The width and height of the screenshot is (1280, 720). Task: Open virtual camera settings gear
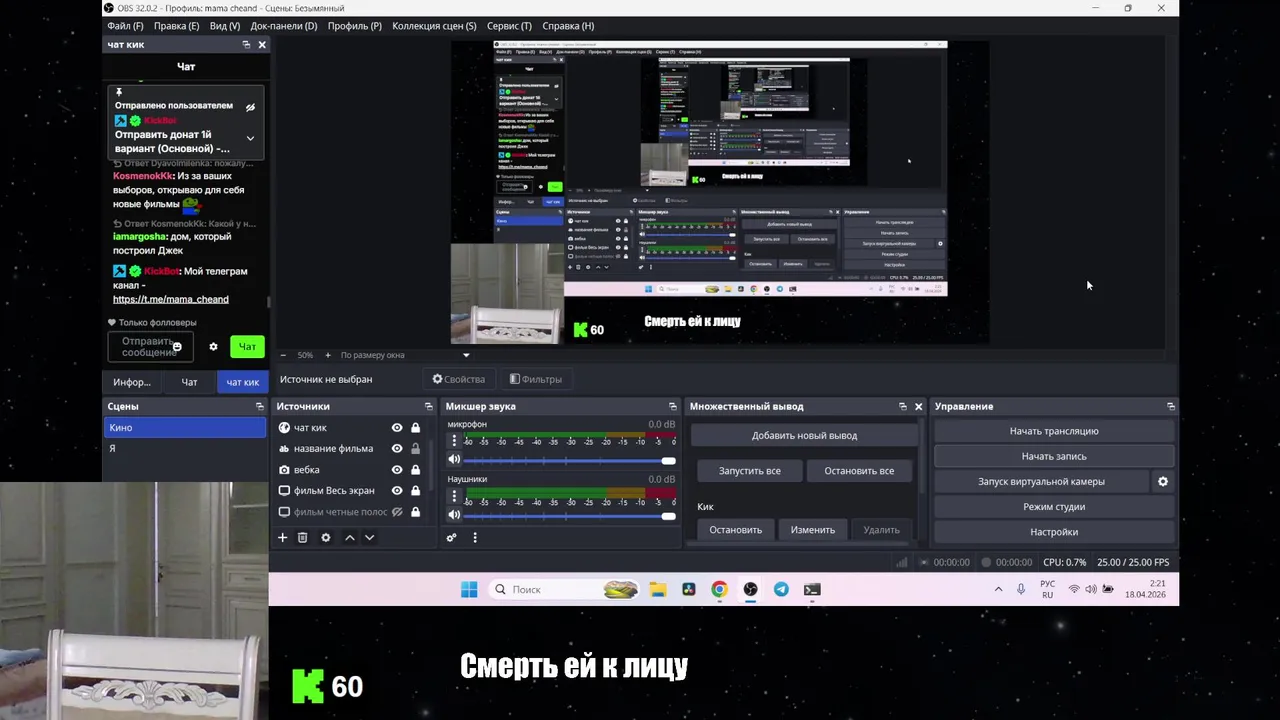pyautogui.click(x=1163, y=482)
